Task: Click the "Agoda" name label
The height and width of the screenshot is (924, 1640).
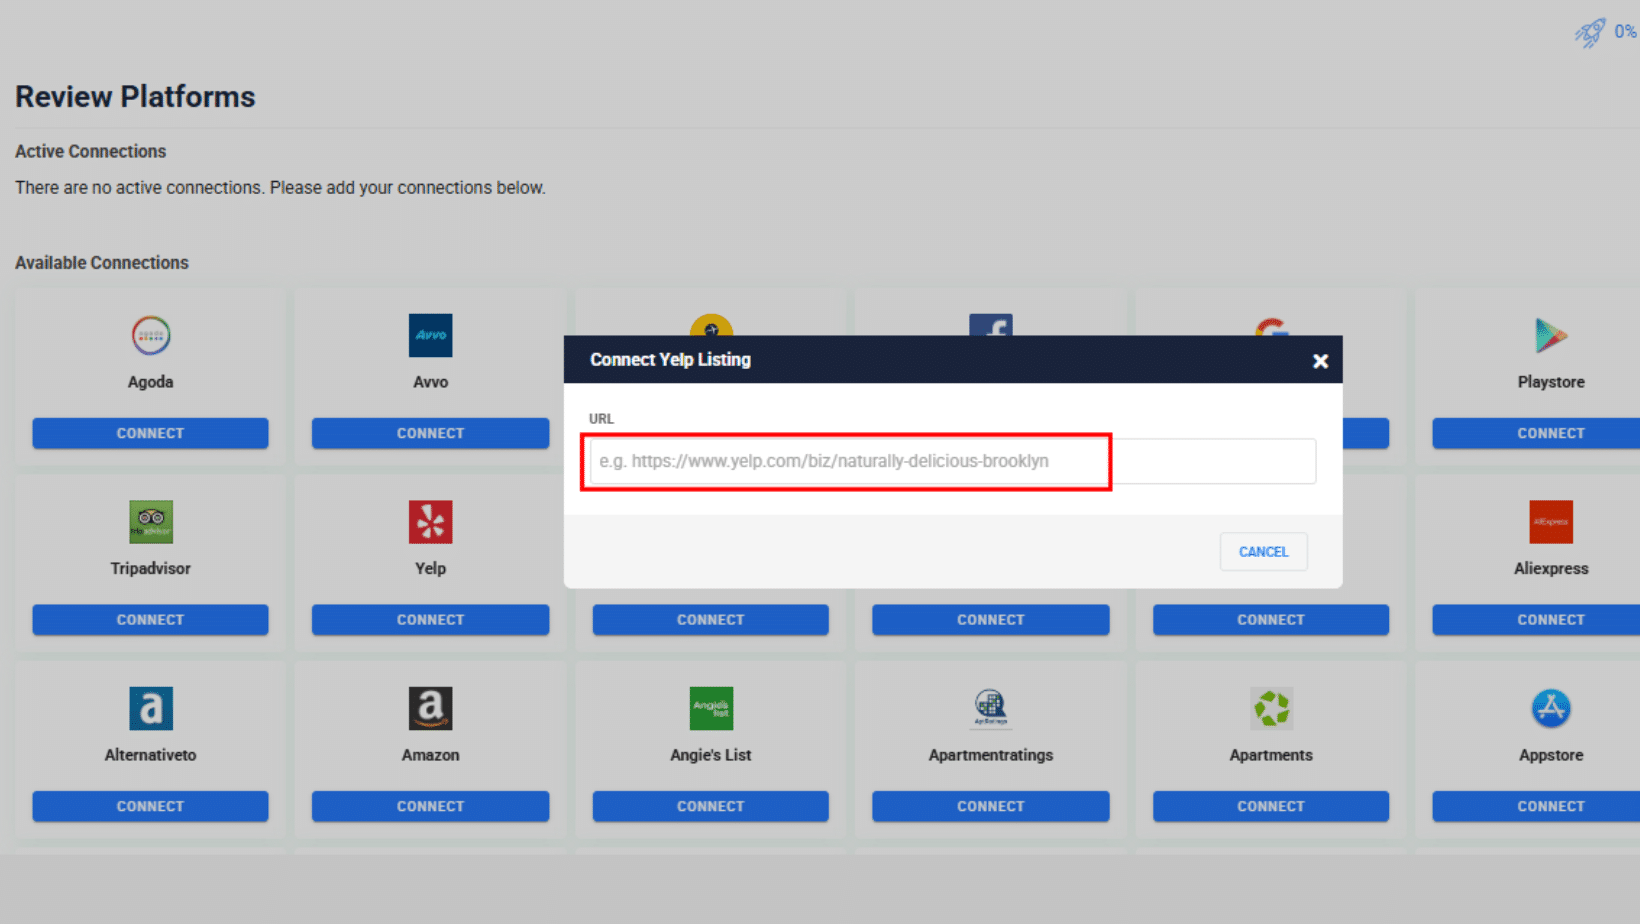Action: [150, 382]
